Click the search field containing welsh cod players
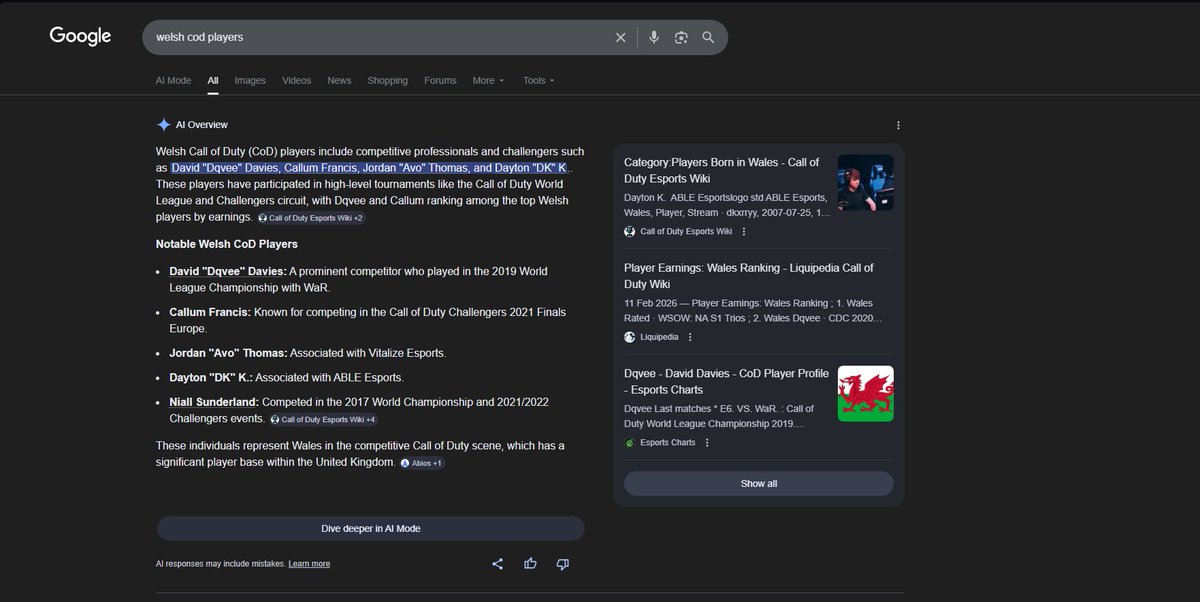The image size is (1200, 602). pos(380,37)
